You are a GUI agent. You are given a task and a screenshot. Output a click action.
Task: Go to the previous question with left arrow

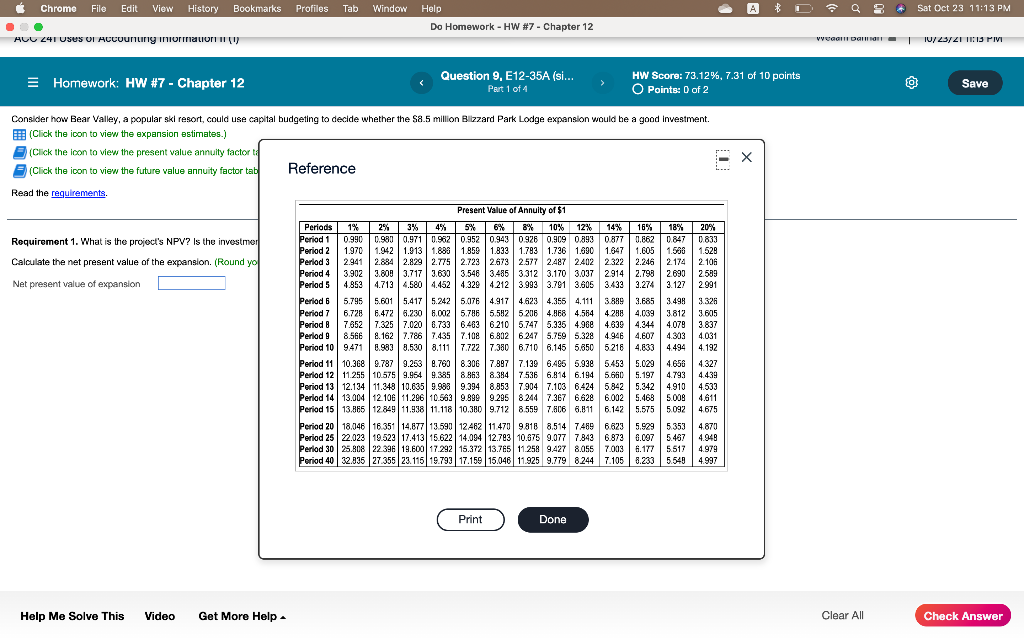point(421,84)
